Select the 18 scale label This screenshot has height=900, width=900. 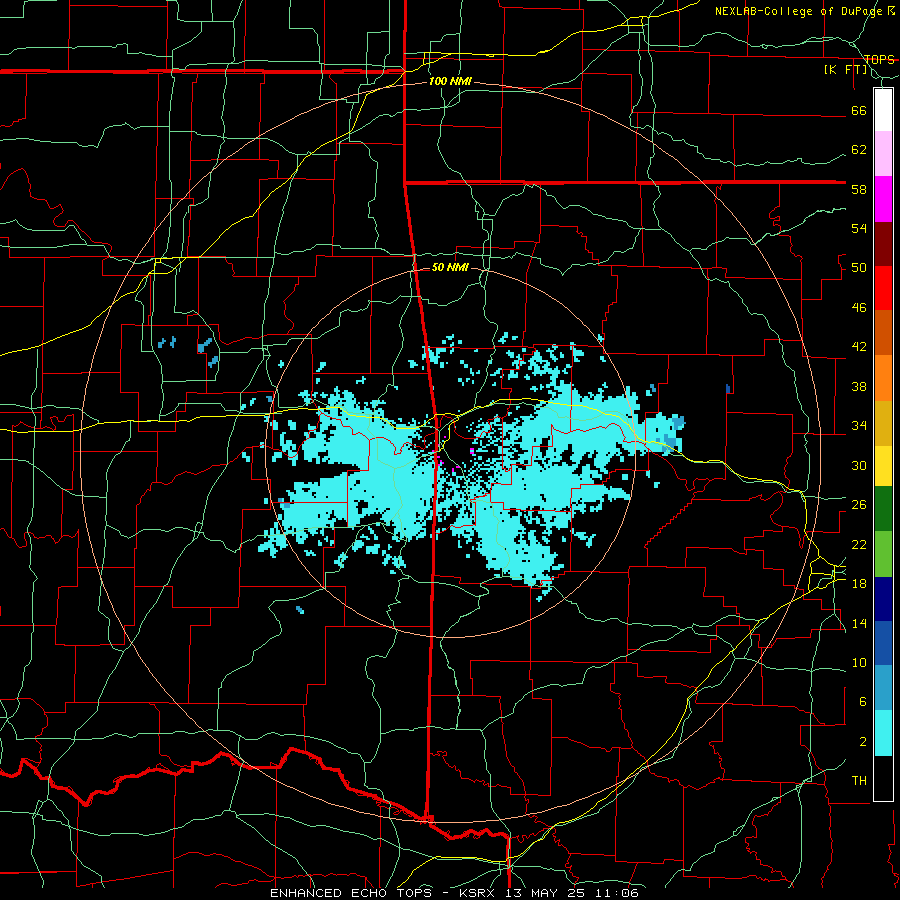[x=859, y=584]
